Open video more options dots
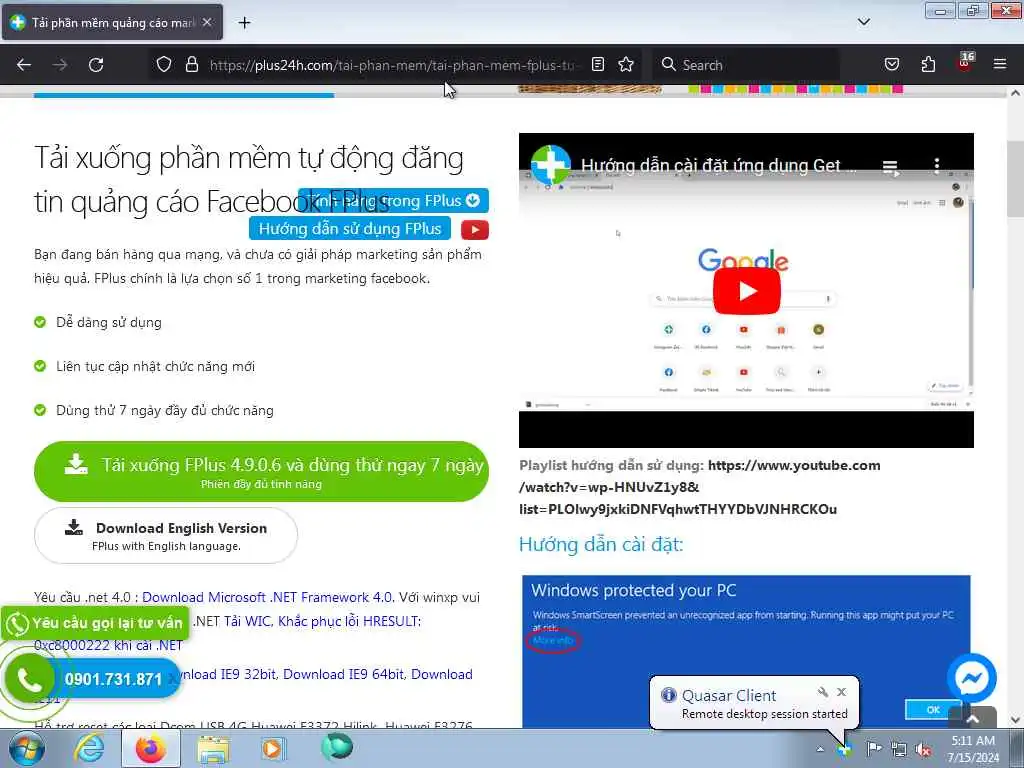Image resolution: width=1024 pixels, height=768 pixels. click(936, 165)
